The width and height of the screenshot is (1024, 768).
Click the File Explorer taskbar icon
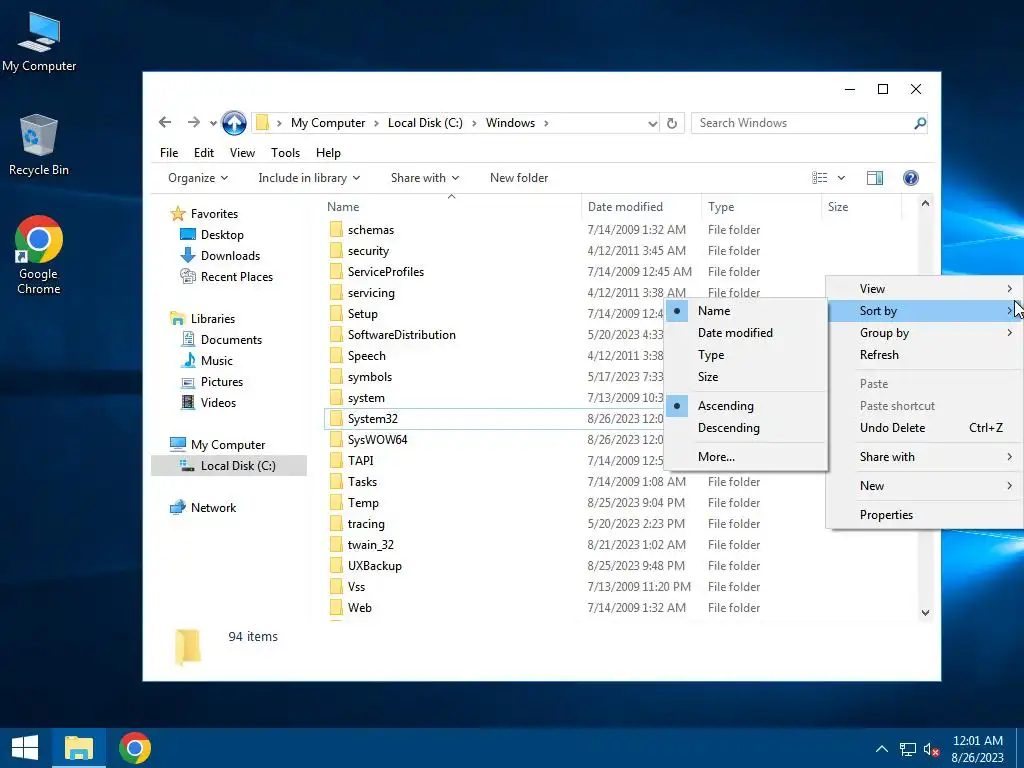(x=78, y=748)
